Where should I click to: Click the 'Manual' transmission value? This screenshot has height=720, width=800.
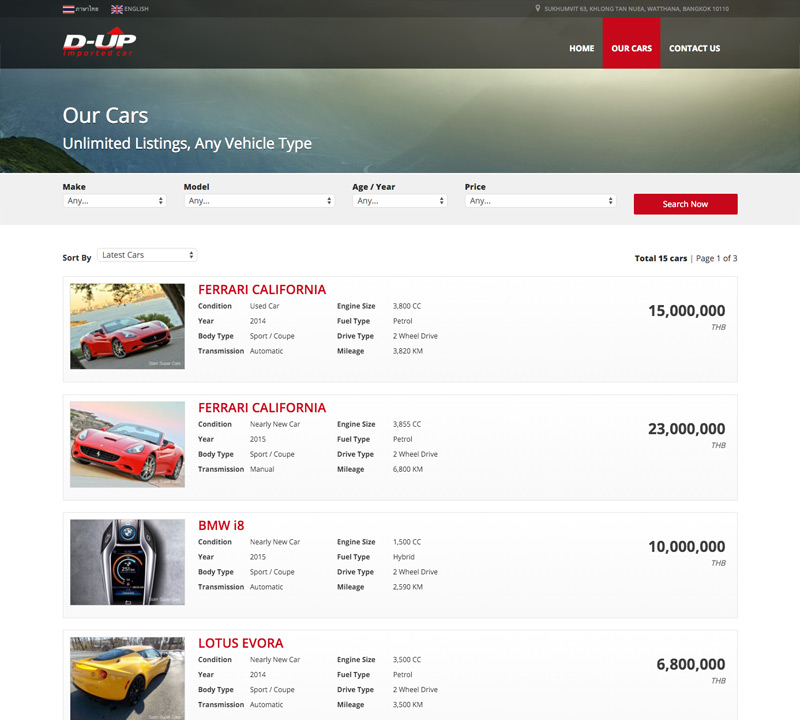click(x=262, y=469)
